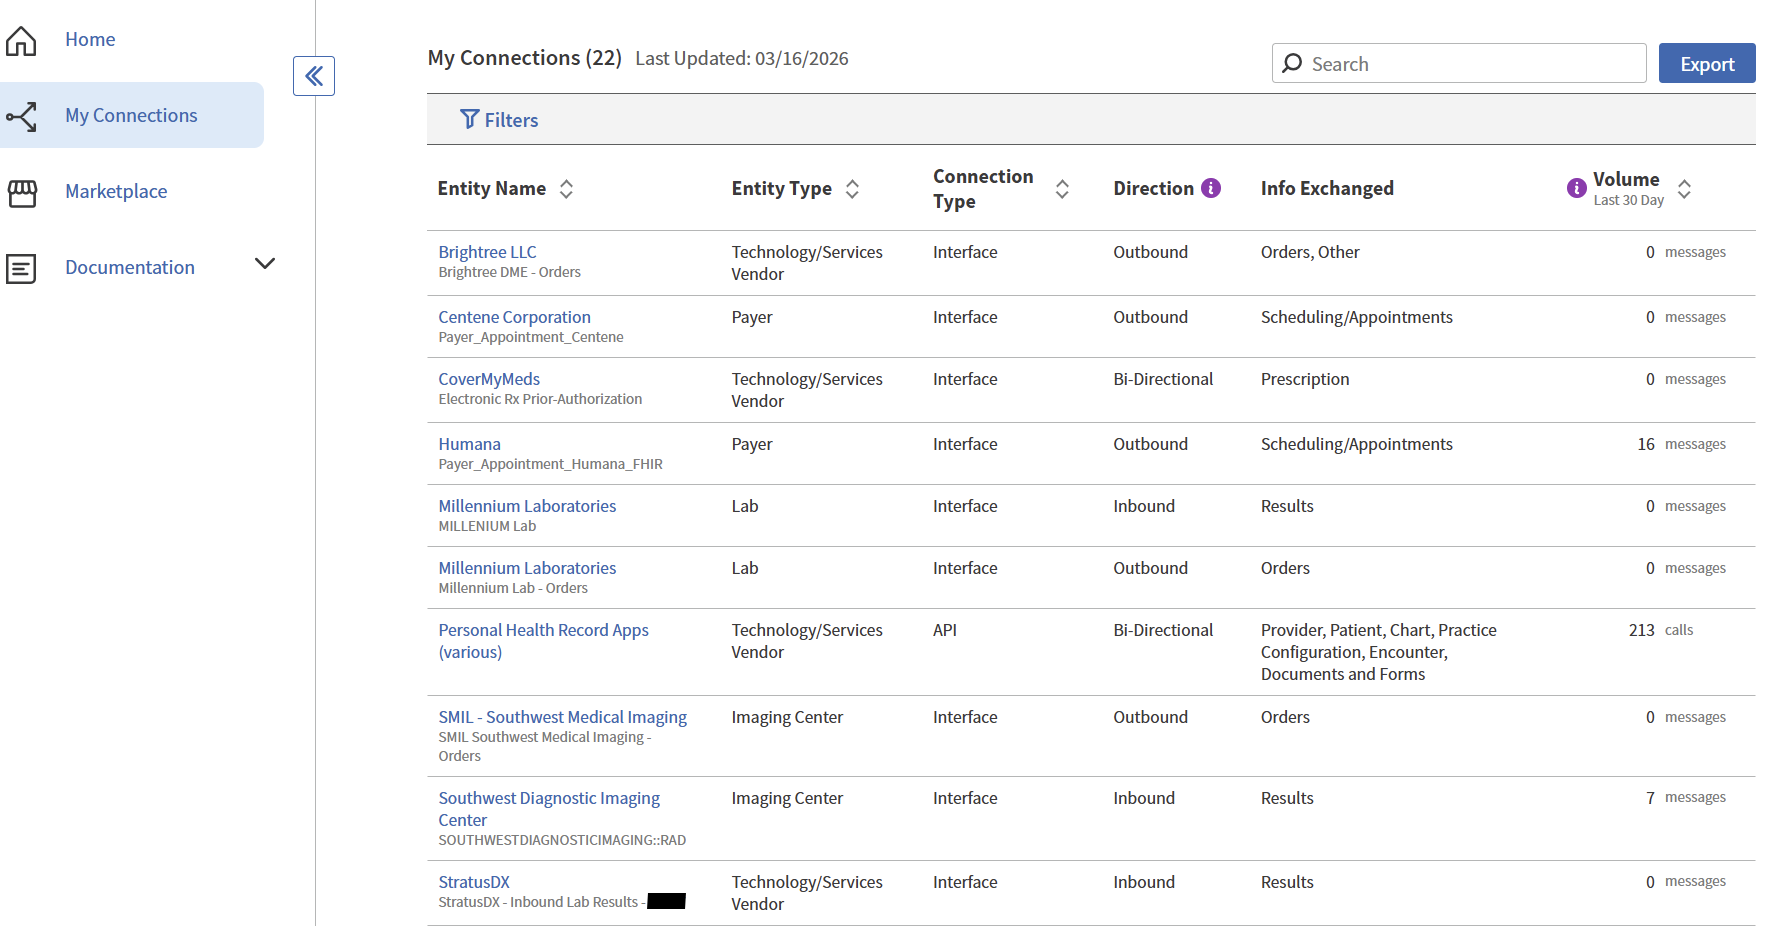Sort table by Entity Type
The height and width of the screenshot is (926, 1765).
click(x=852, y=189)
